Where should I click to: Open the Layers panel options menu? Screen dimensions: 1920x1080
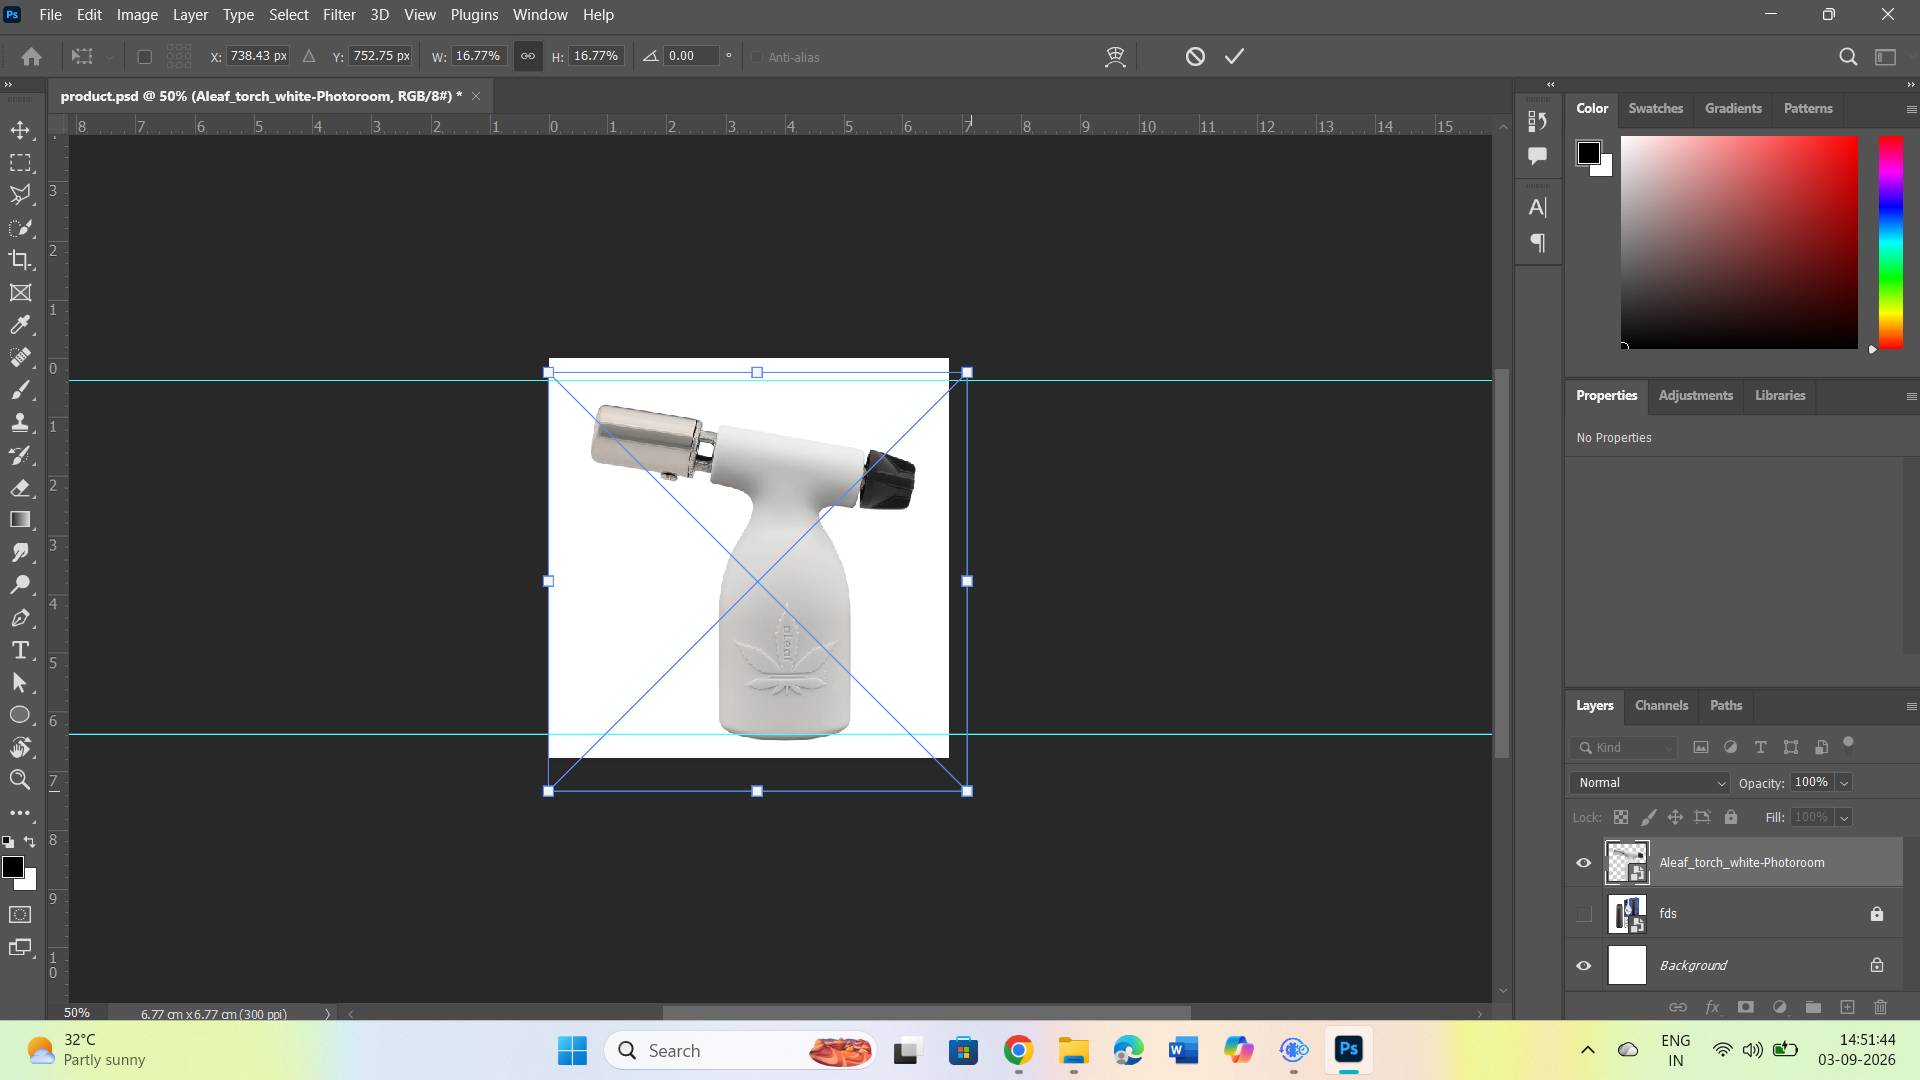point(1911,706)
